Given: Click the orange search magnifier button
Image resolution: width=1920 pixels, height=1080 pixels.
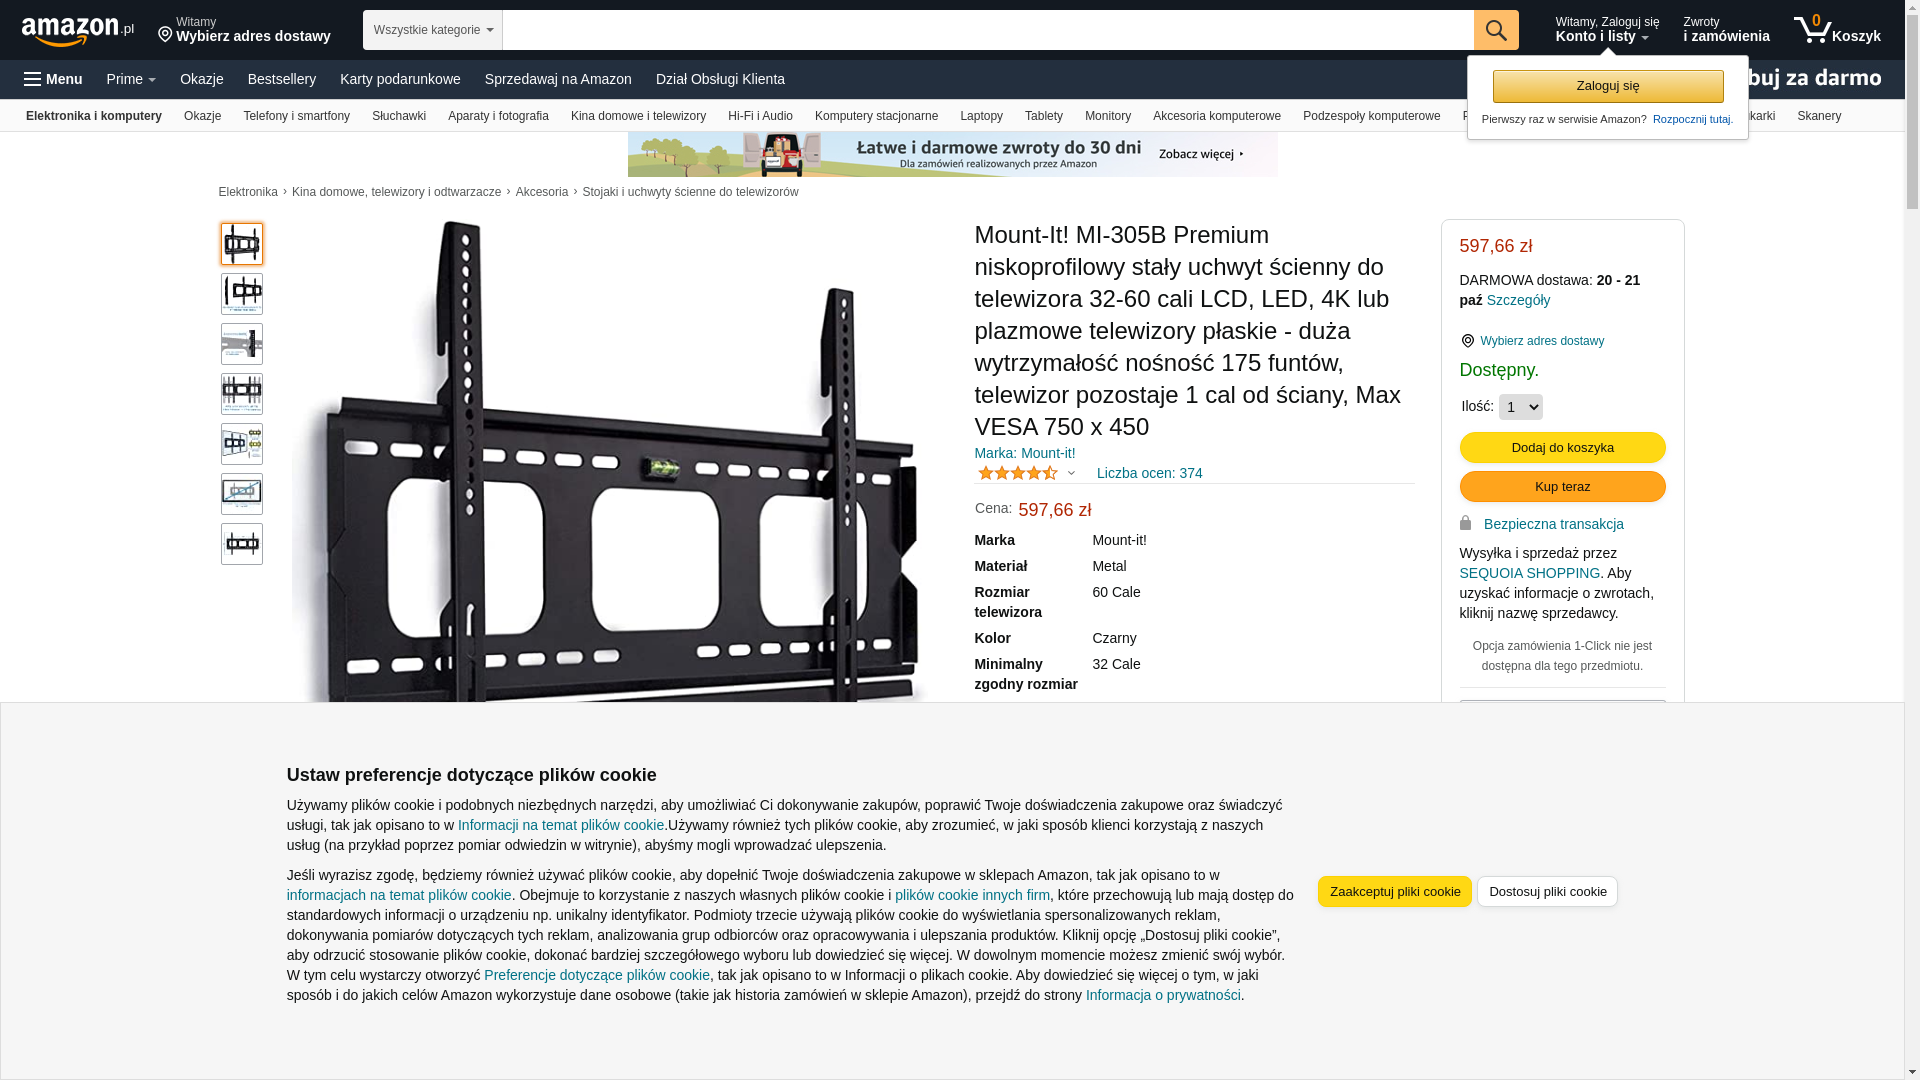Looking at the screenshot, I should [x=1496, y=30].
